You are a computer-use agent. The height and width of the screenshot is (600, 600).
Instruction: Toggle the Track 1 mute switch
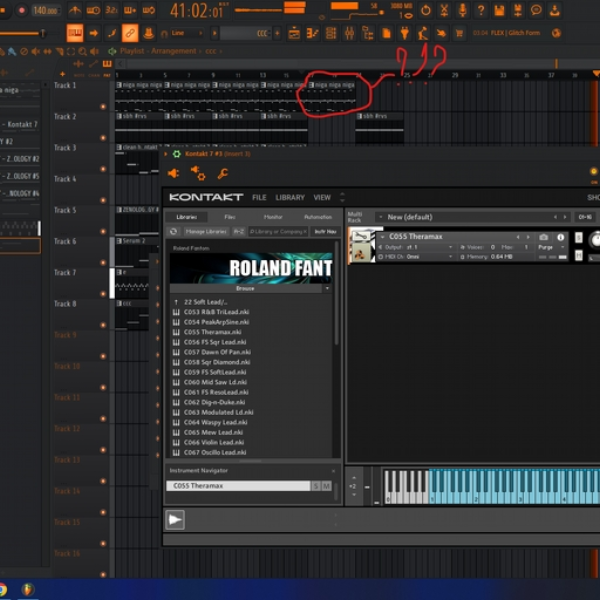103,107
